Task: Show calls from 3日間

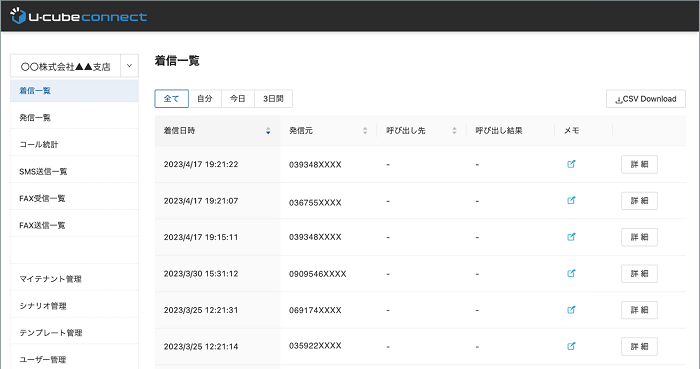Action: (x=273, y=99)
